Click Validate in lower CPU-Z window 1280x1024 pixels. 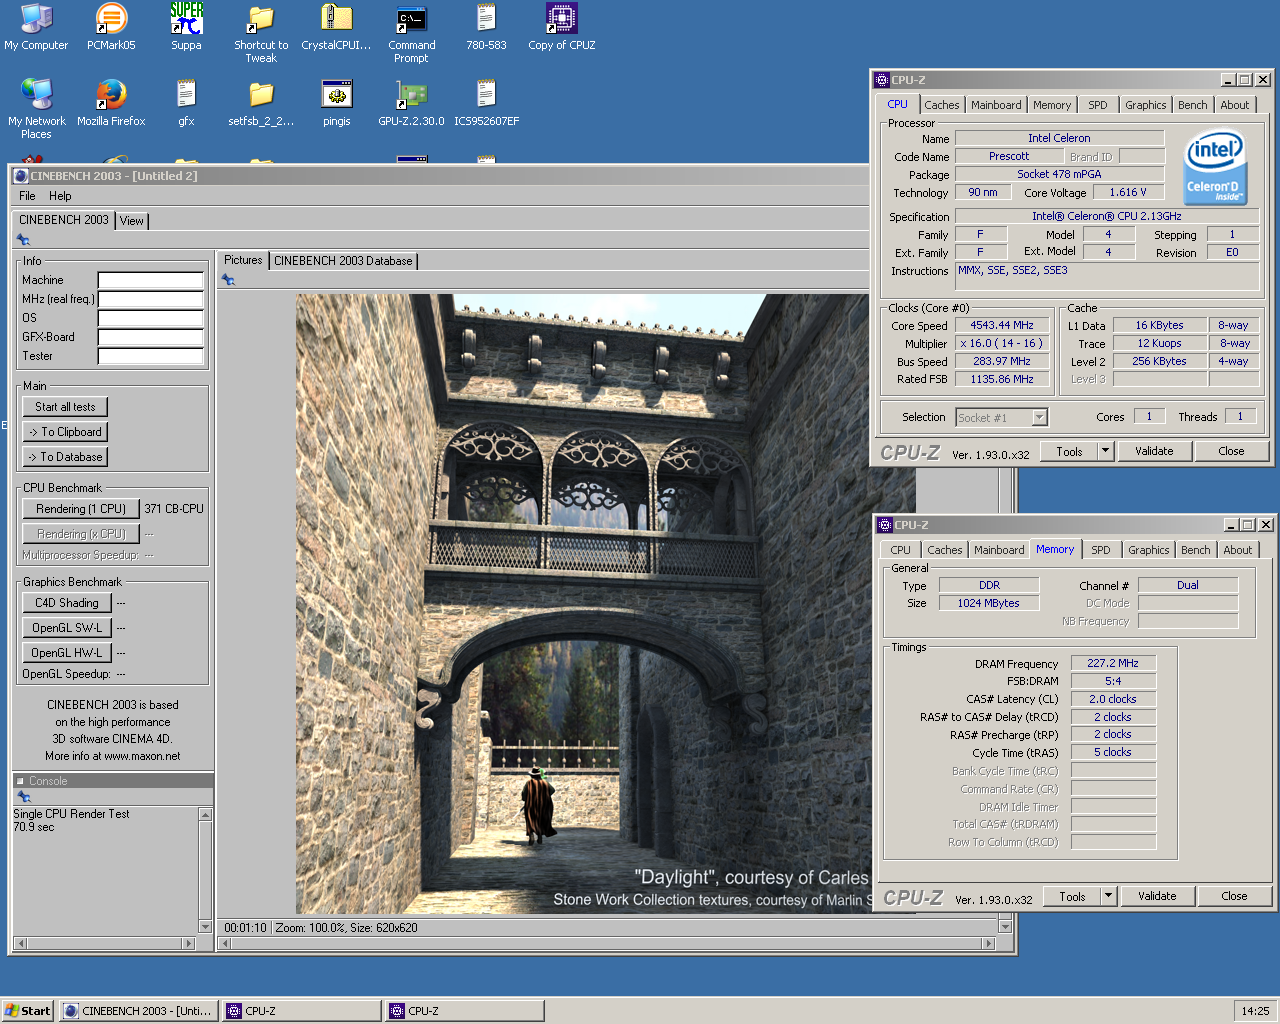[1157, 896]
